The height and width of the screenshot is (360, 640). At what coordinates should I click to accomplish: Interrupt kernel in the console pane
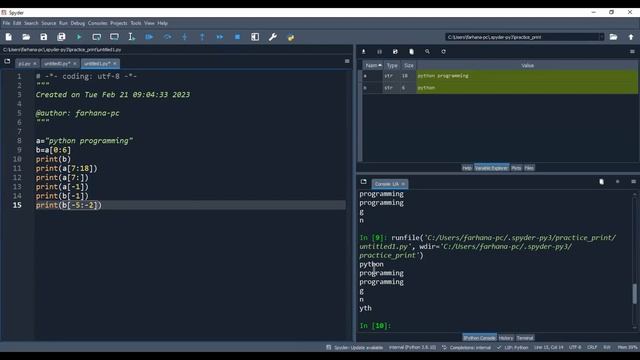pos(617,182)
